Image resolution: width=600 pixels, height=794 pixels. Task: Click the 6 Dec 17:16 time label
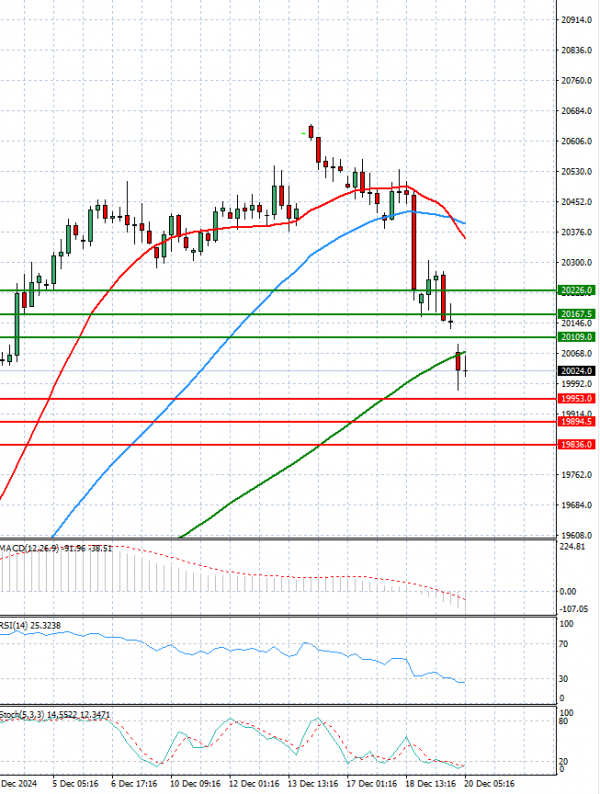pos(134,783)
